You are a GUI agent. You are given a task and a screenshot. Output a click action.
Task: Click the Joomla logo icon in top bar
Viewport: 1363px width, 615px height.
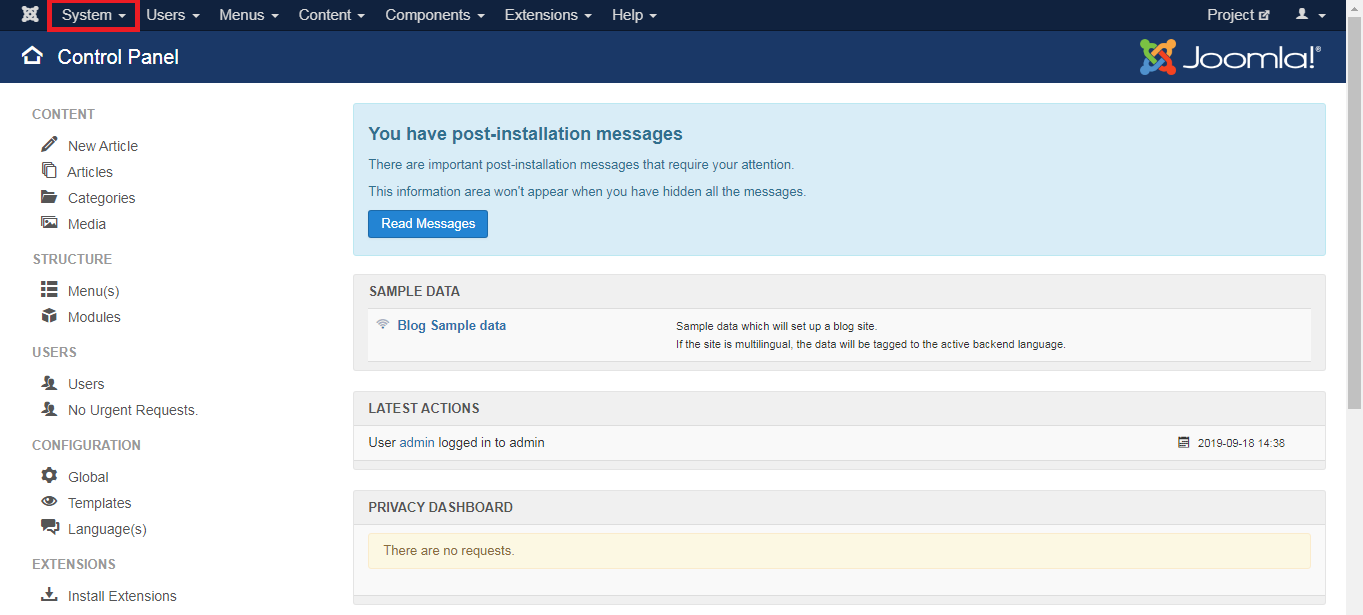coord(30,15)
